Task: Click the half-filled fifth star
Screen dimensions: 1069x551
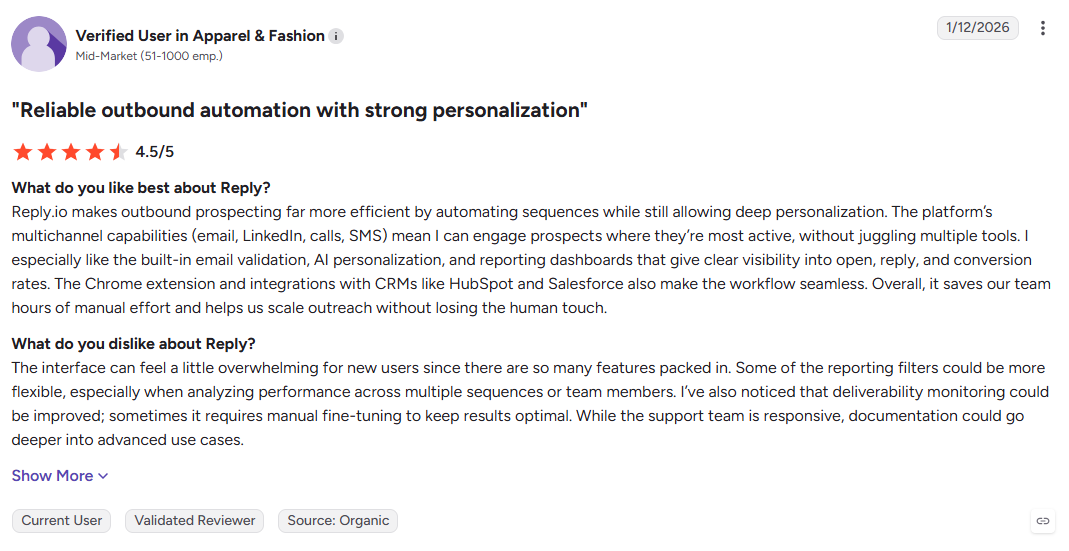Action: pos(119,151)
